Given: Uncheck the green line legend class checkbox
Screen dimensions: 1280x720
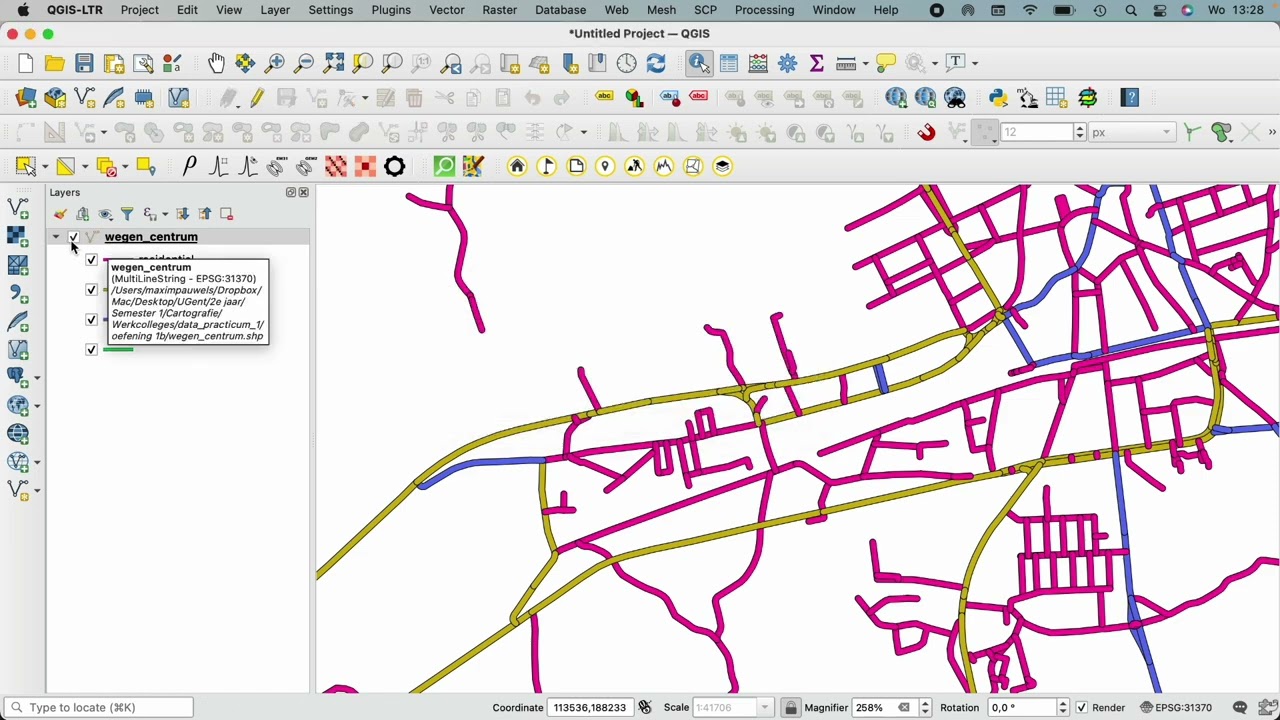Looking at the screenshot, I should pyautogui.click(x=91, y=350).
